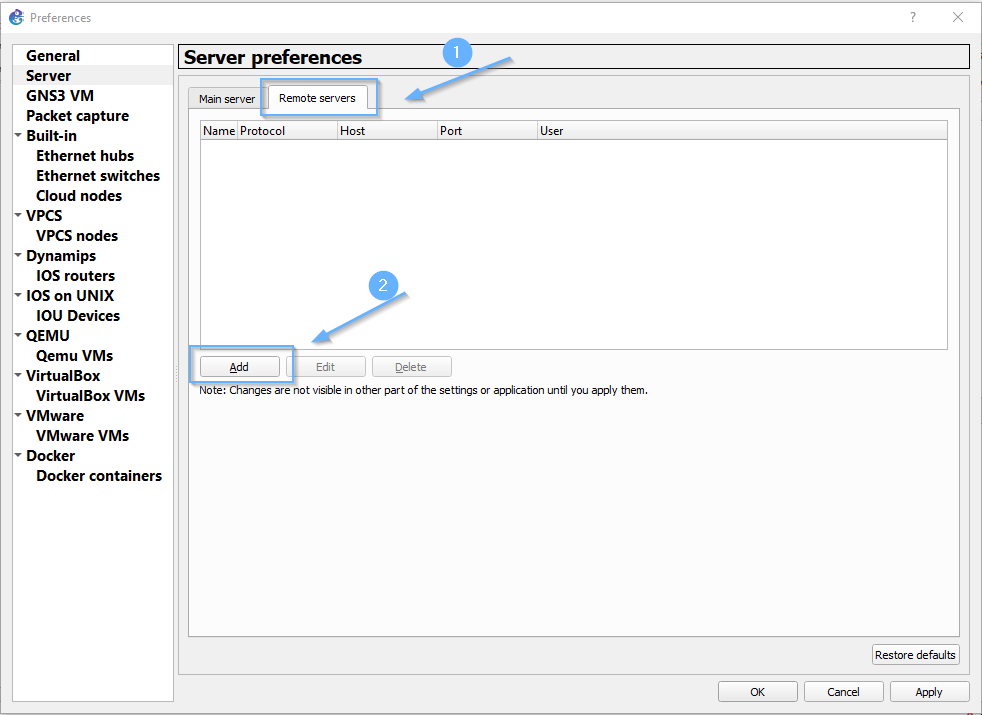Select the Remote servers tab
This screenshot has width=982, height=715.
316,98
